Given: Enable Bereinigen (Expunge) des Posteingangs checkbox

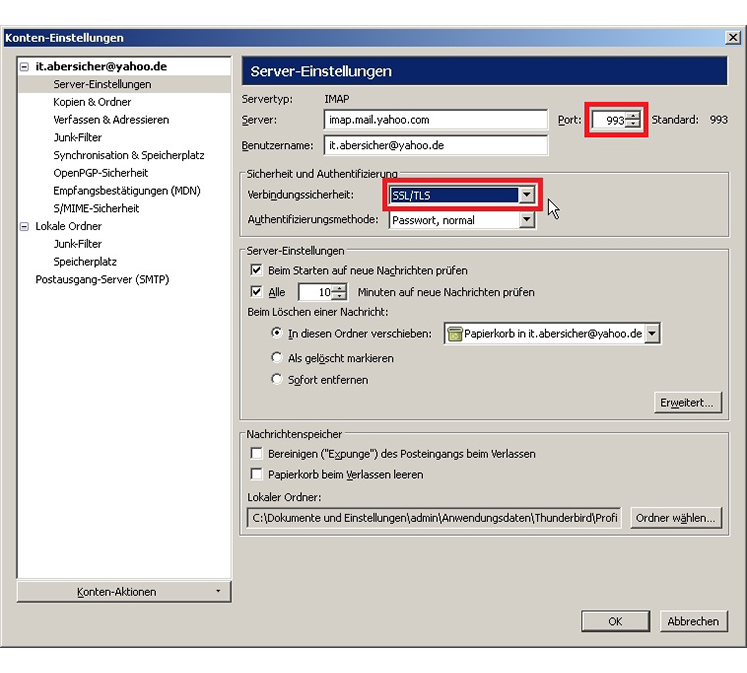Looking at the screenshot, I should [x=257, y=454].
